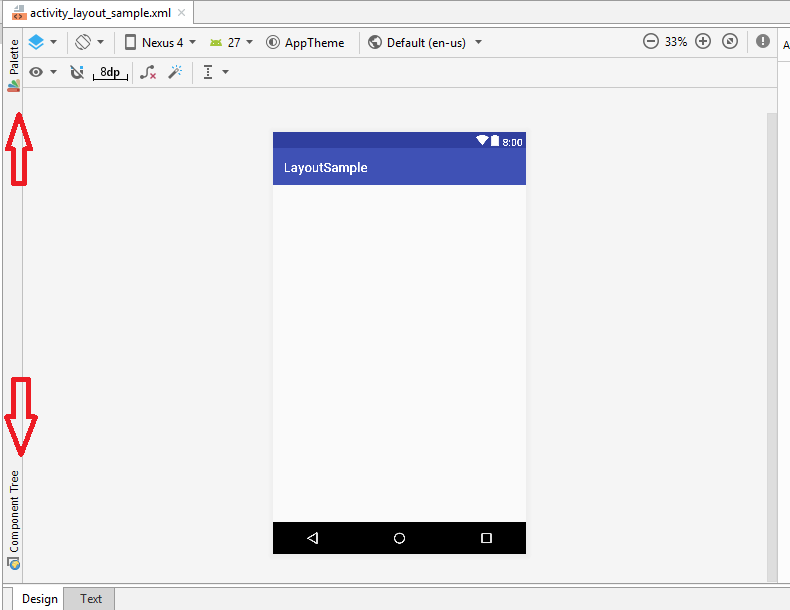Screen dimensions: 790x610
Task: Open the design surface layers dropdown
Action: click(42, 42)
